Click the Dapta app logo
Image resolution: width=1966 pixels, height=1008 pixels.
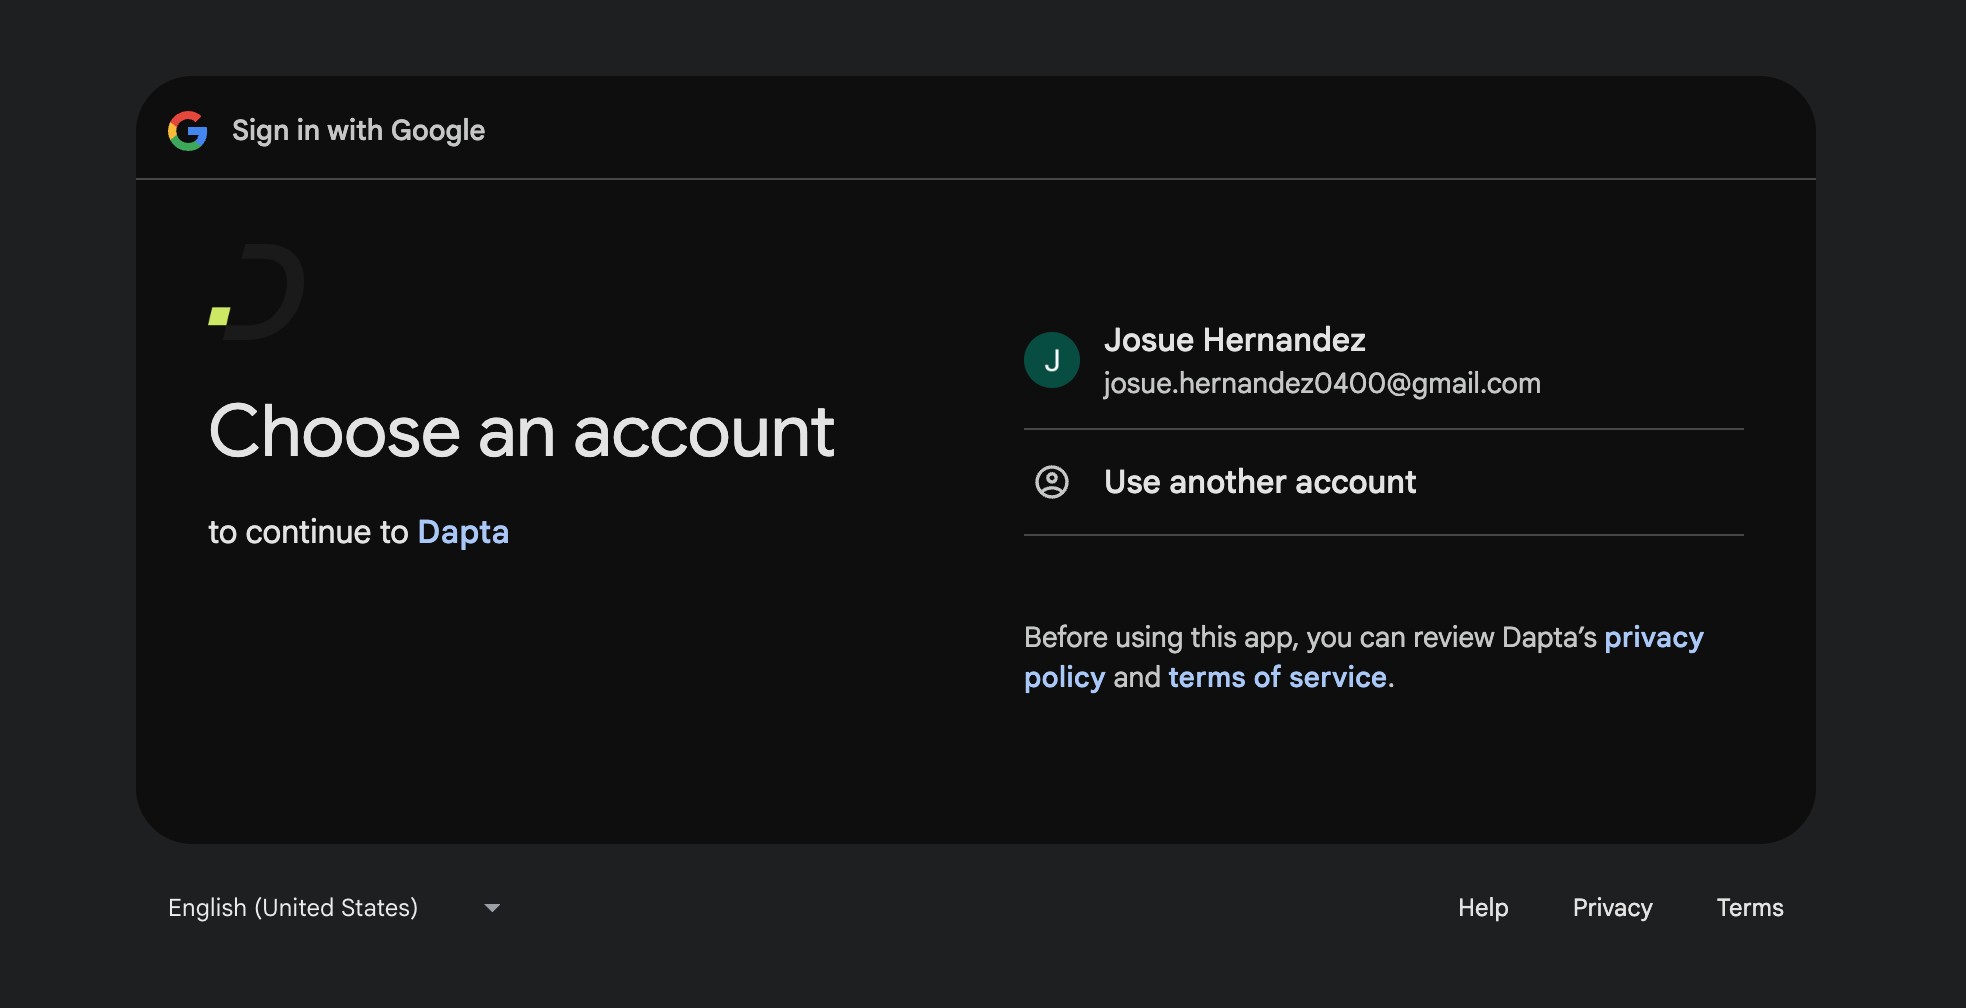(257, 292)
